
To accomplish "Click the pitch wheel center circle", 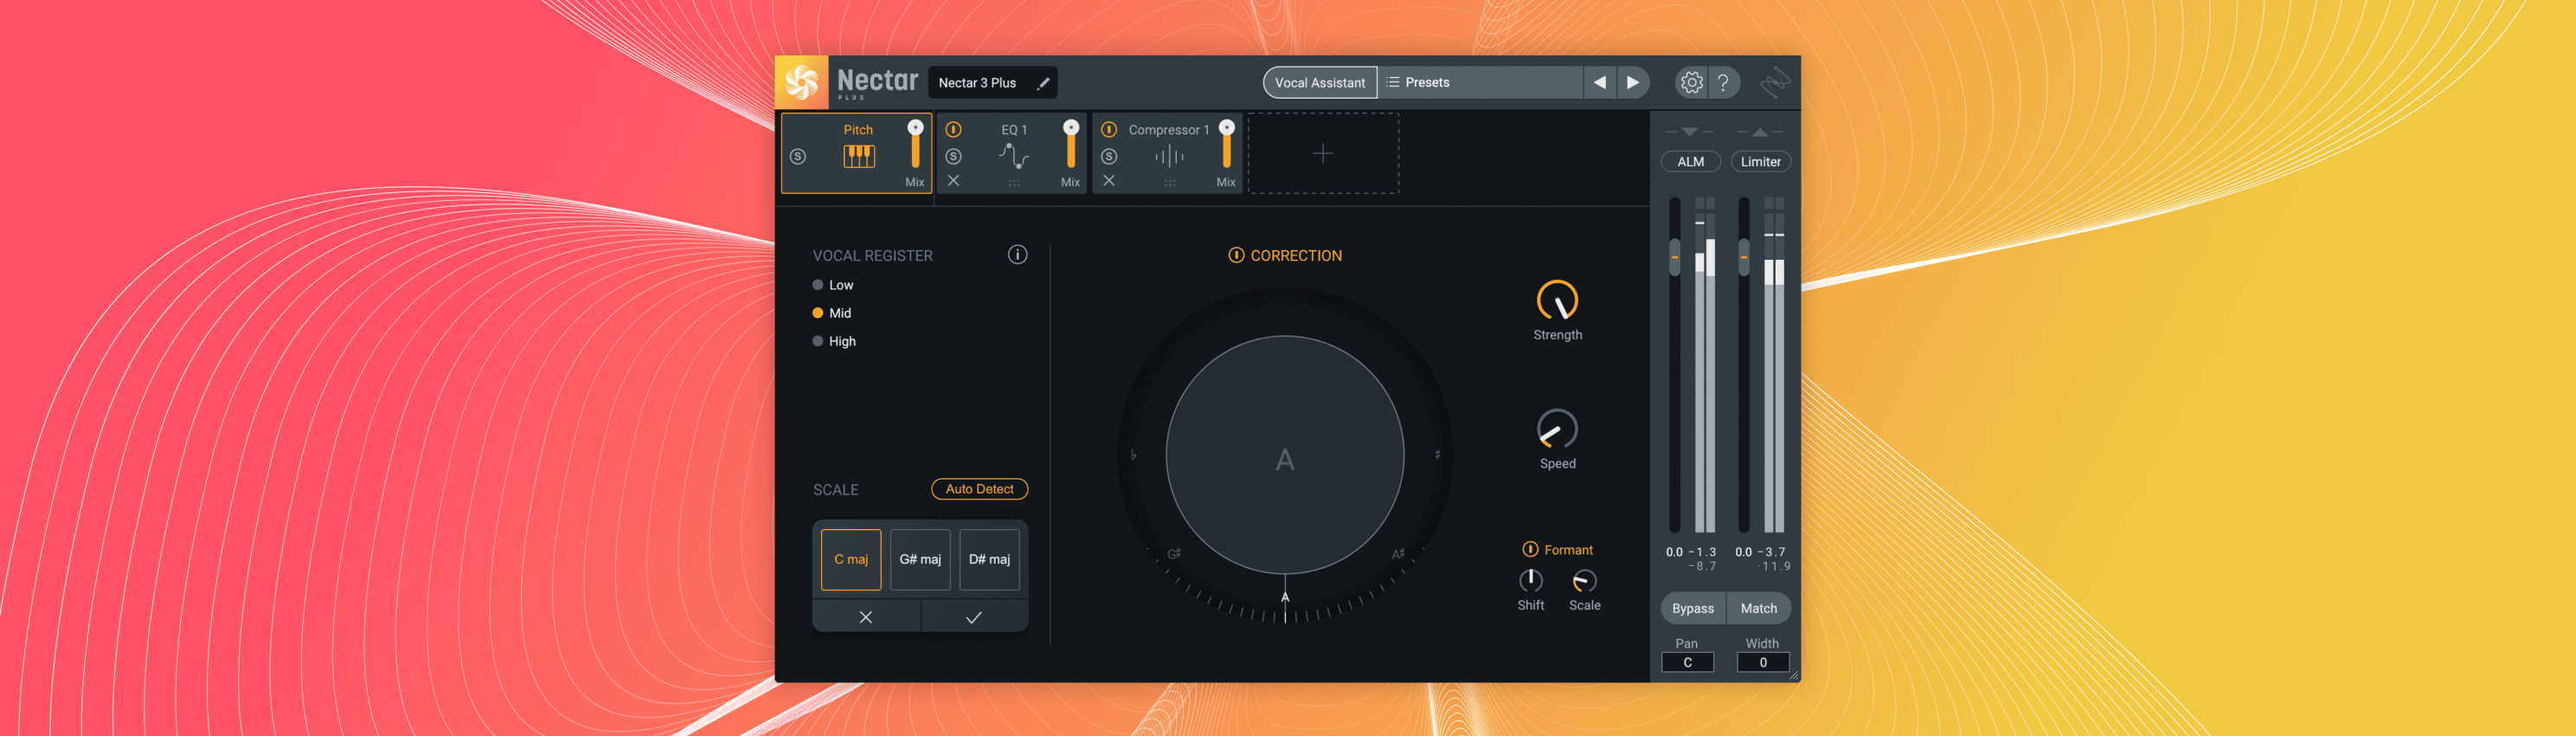I will [1285, 455].
